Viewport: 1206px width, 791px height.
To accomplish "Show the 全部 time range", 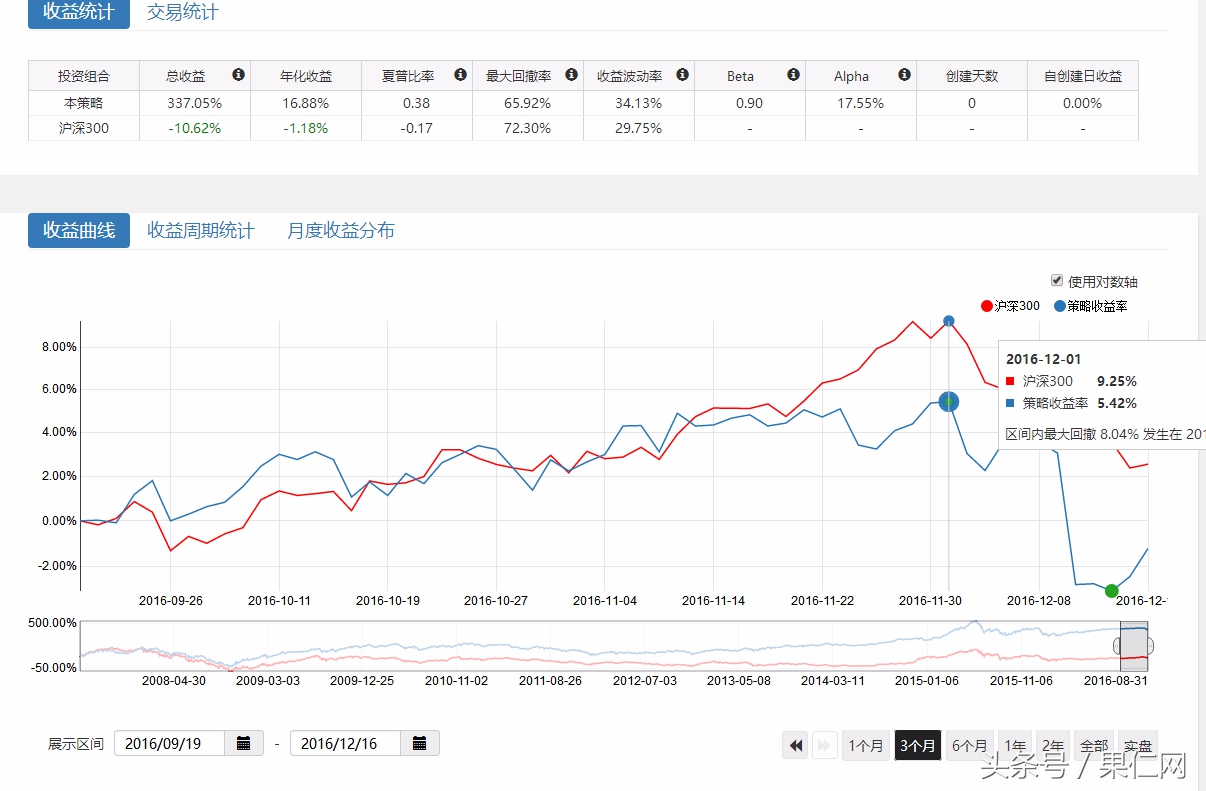I will (x=1094, y=746).
